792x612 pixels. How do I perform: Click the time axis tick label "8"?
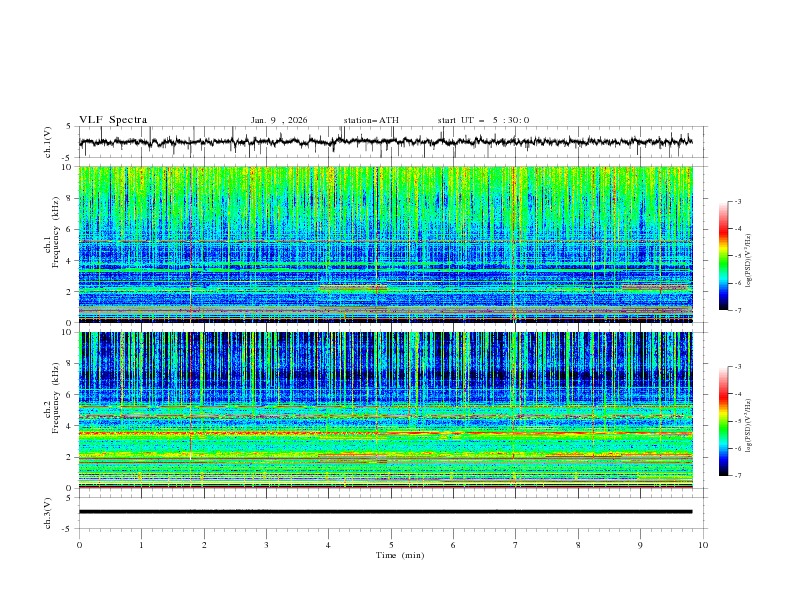[578, 545]
